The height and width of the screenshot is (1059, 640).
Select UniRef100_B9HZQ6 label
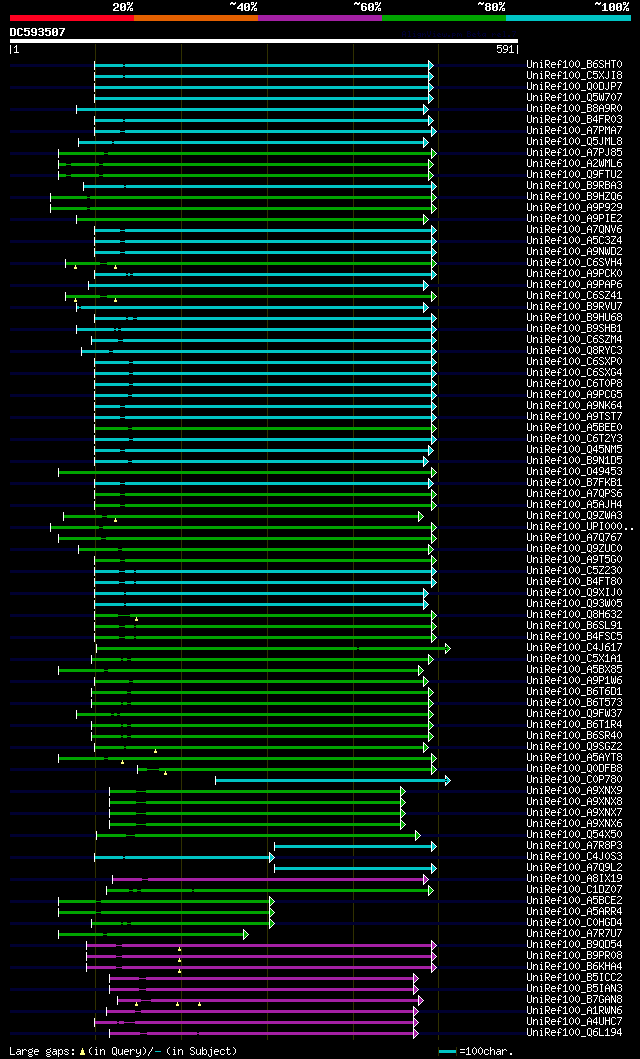click(575, 197)
